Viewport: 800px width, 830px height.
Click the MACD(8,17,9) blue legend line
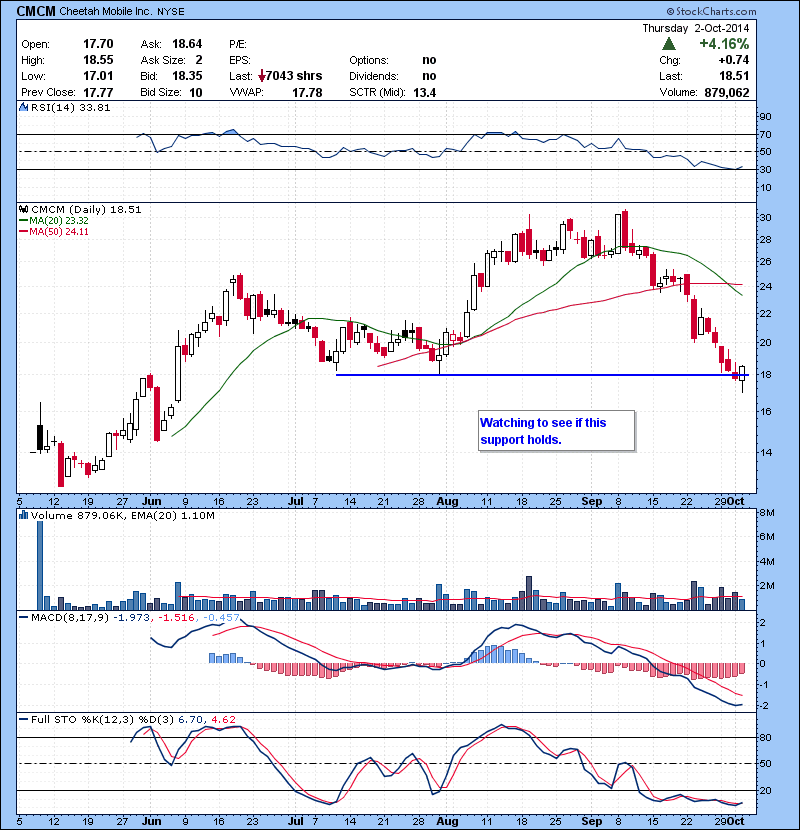click(24, 617)
